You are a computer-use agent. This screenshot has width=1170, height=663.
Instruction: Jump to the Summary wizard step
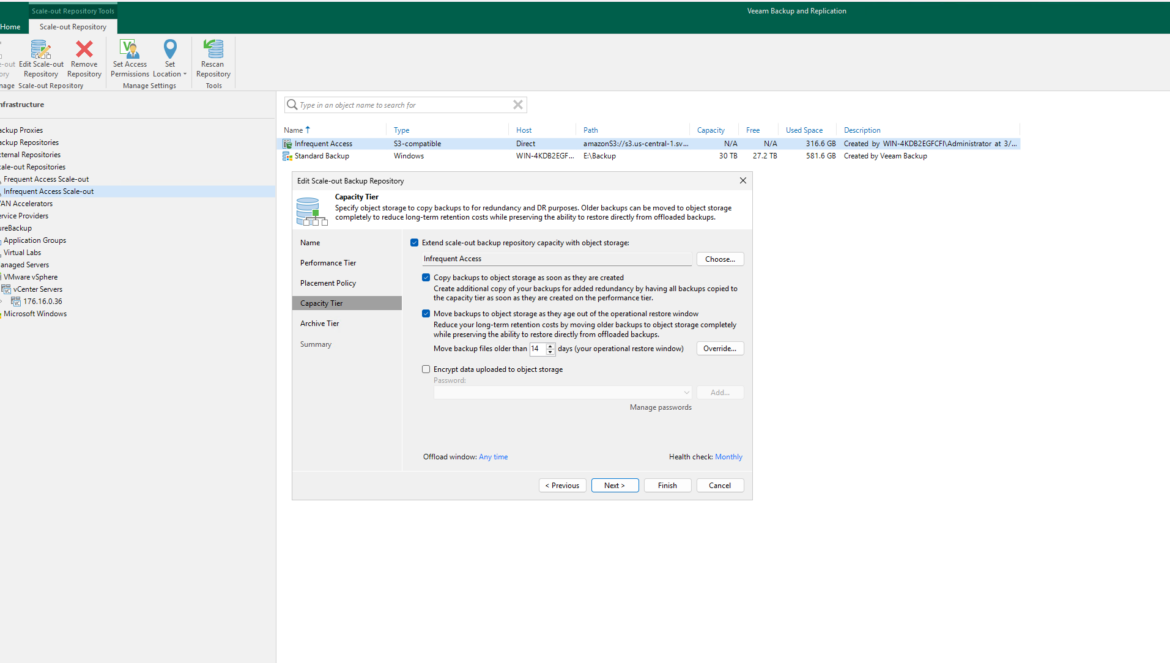point(316,345)
